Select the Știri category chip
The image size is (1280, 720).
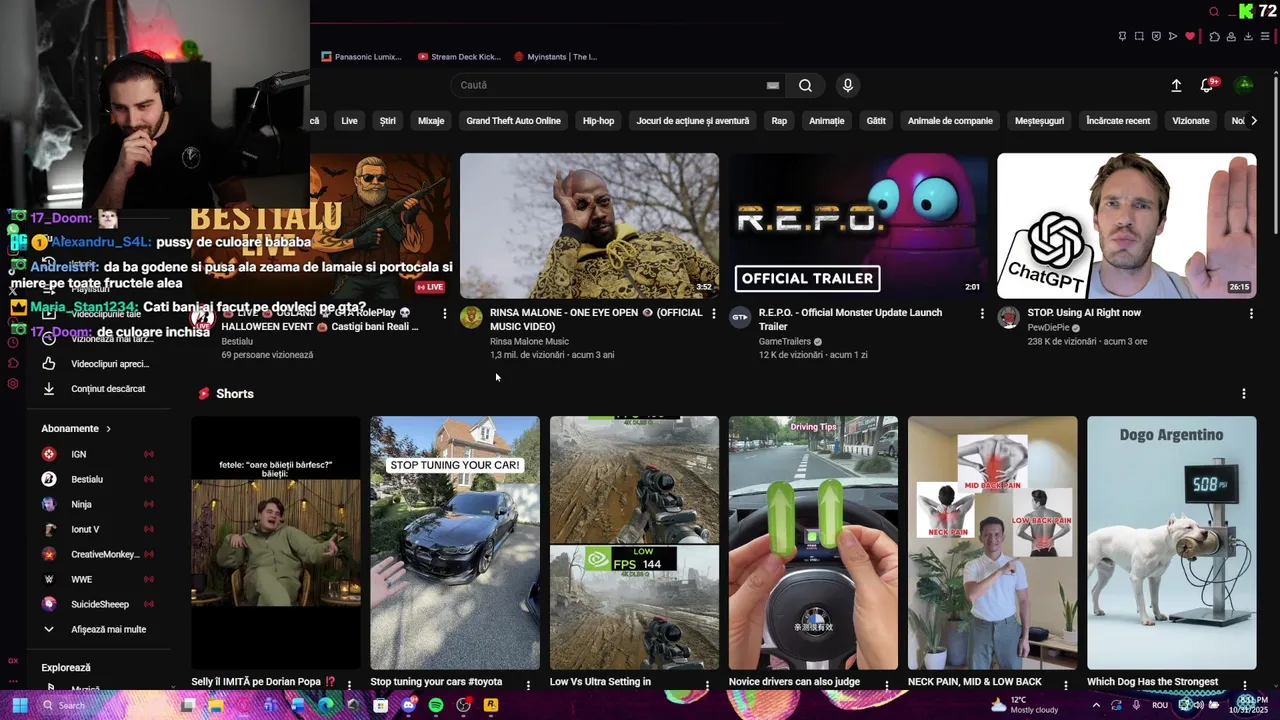[388, 121]
